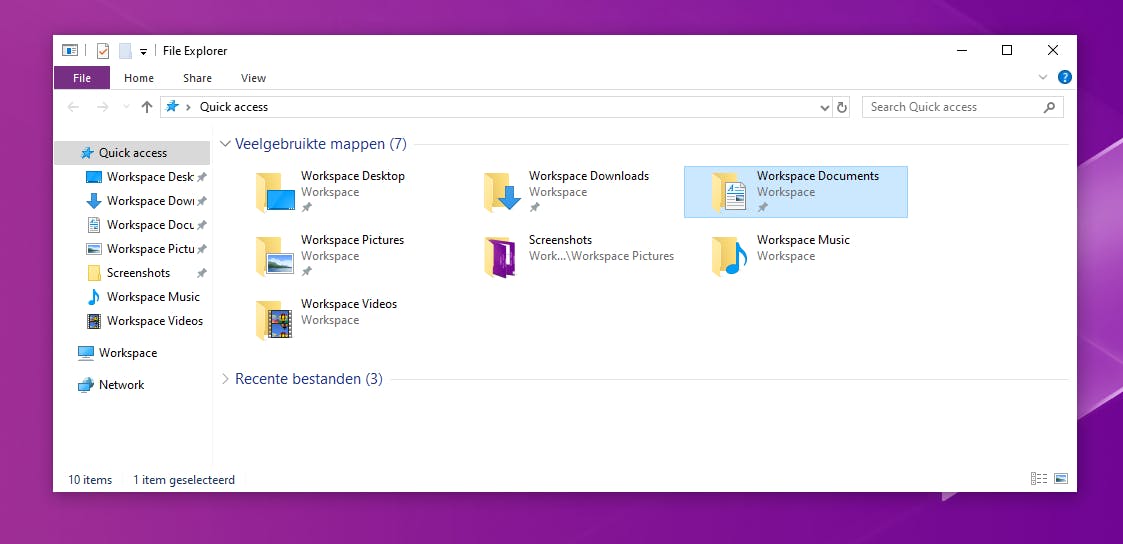Switch to Details view in the status bar
Screen dimensions: 1123x544
1039,479
